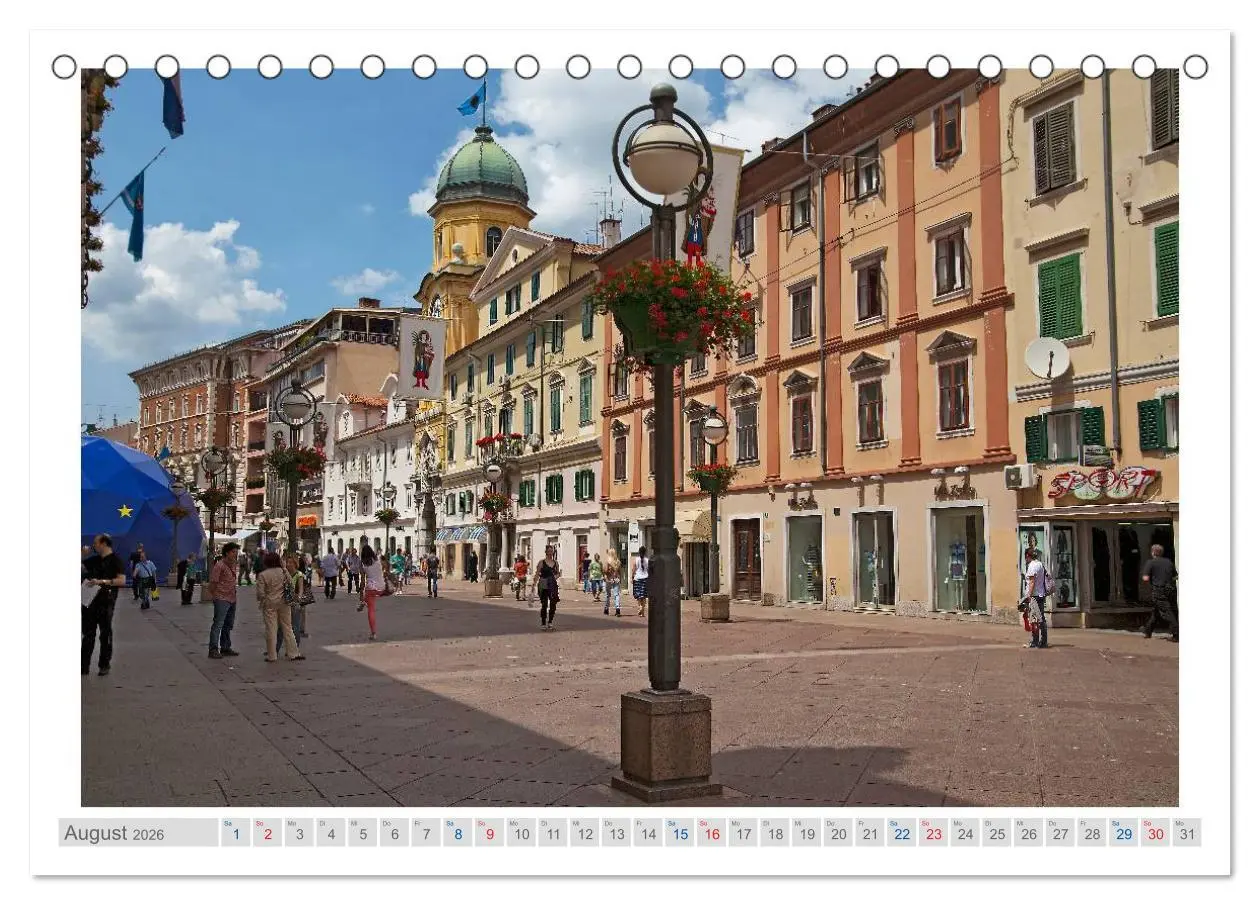Click day 17 in the date row
The height and width of the screenshot is (905, 1260).
click(x=743, y=832)
